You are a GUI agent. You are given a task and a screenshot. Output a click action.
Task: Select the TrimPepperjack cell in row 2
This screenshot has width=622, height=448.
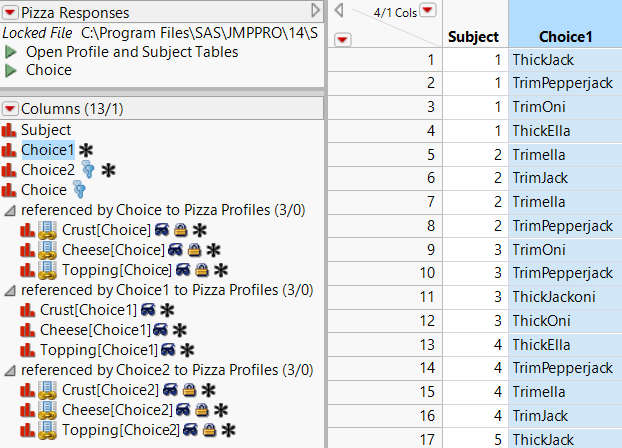click(561, 83)
